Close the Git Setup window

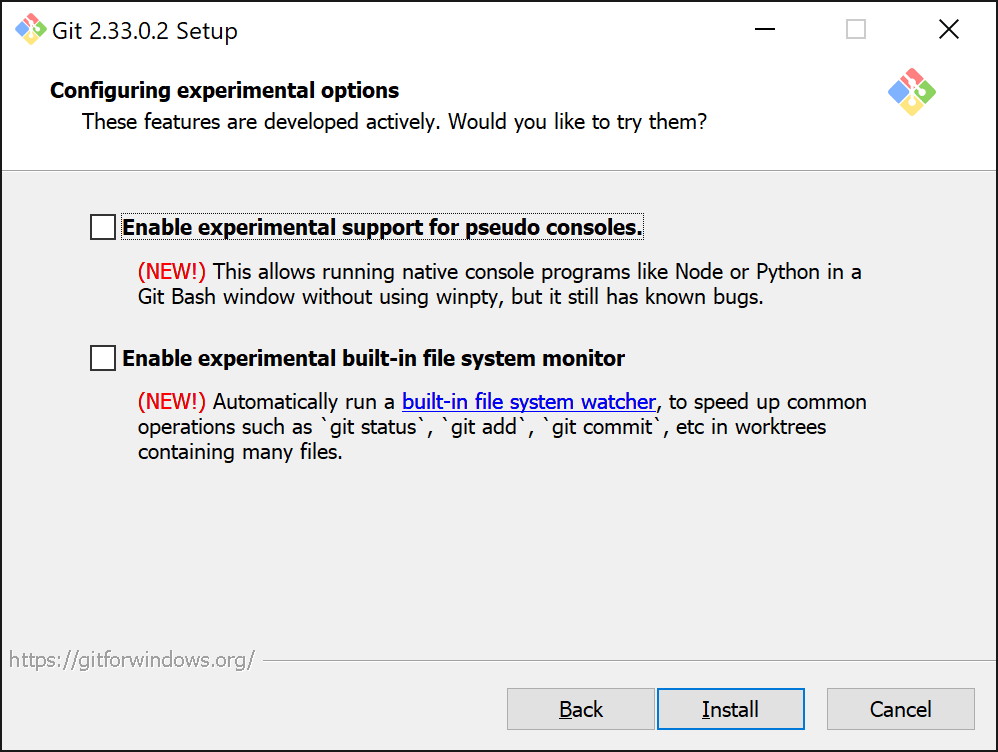pos(948,29)
